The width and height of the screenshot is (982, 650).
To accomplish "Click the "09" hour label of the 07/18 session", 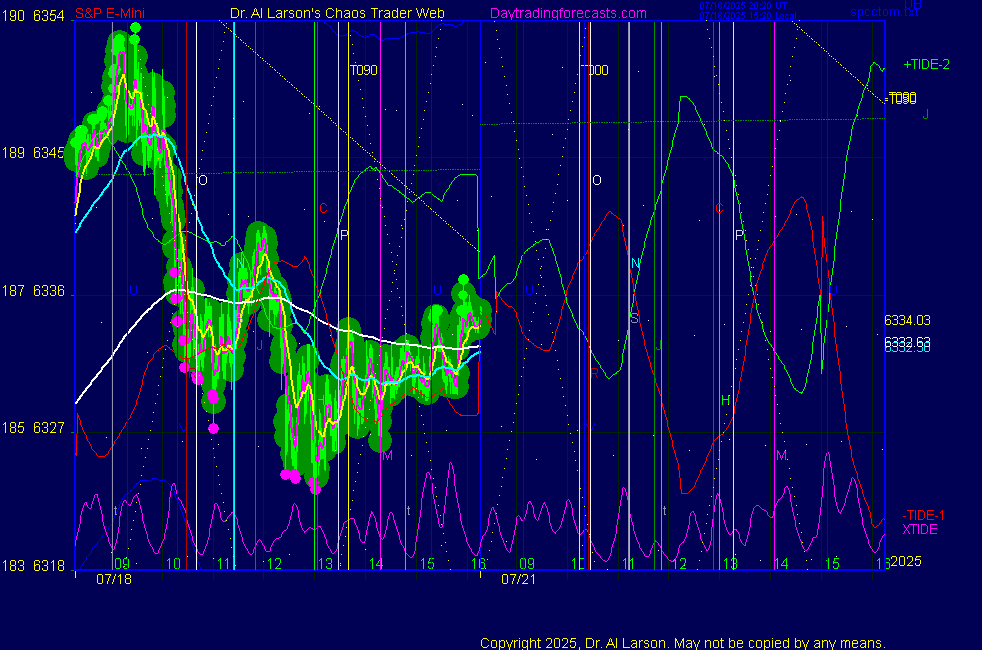I will tap(121, 564).
